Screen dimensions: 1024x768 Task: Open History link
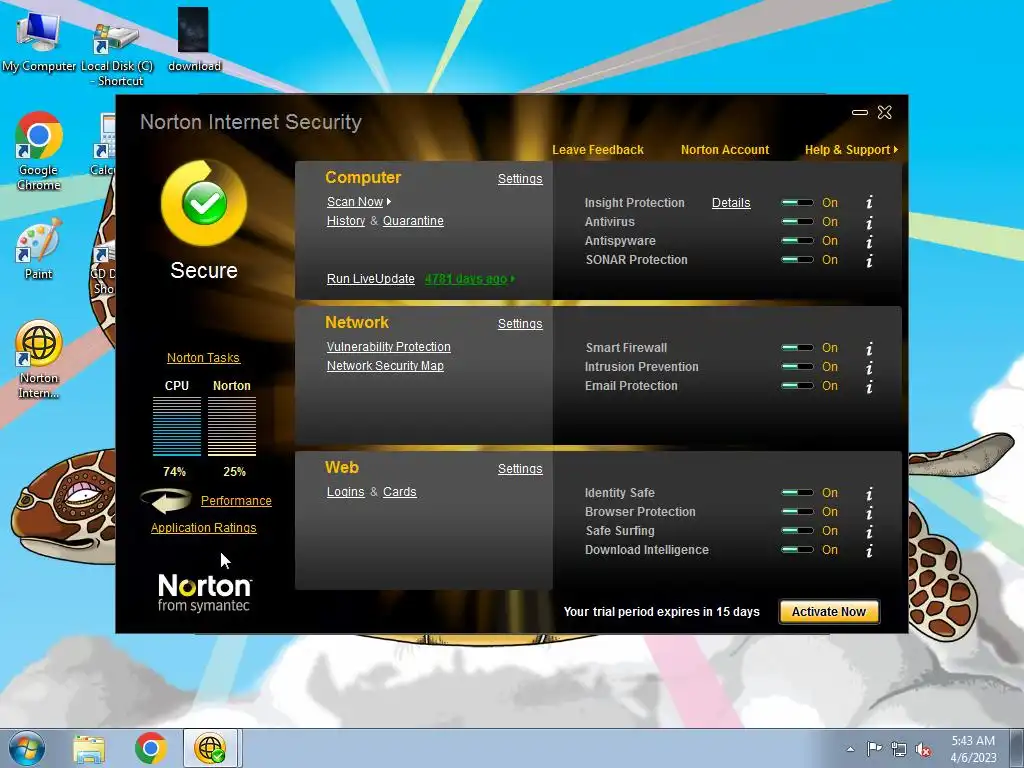(x=345, y=221)
